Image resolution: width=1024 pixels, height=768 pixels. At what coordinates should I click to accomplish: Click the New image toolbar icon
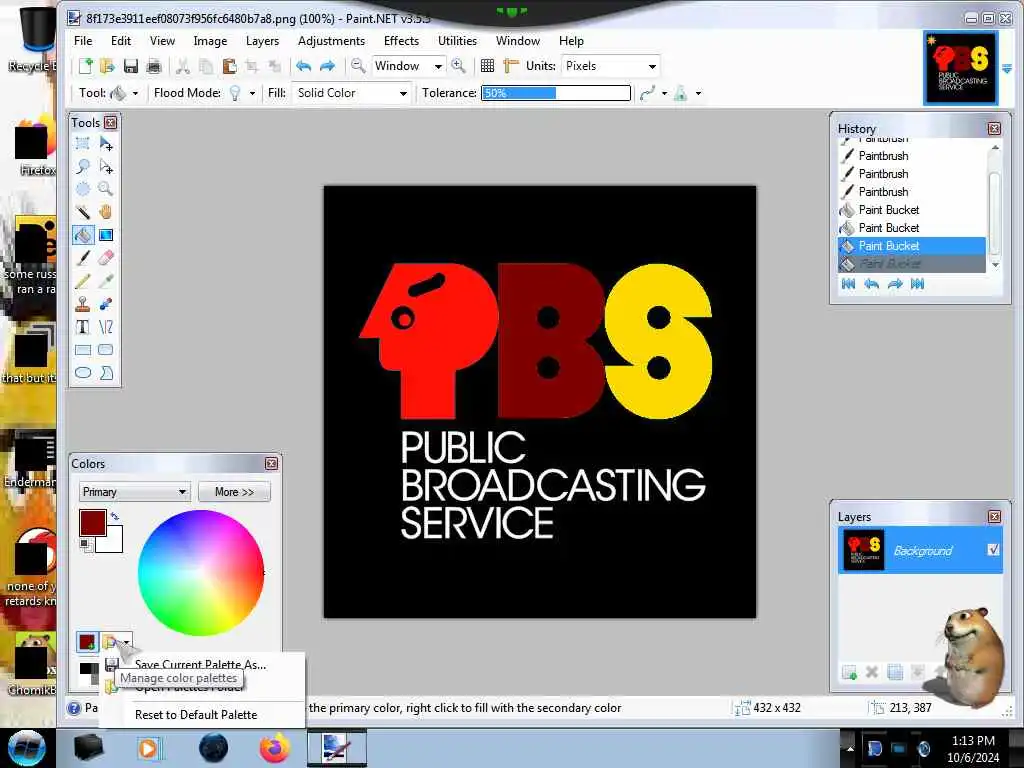pos(86,66)
